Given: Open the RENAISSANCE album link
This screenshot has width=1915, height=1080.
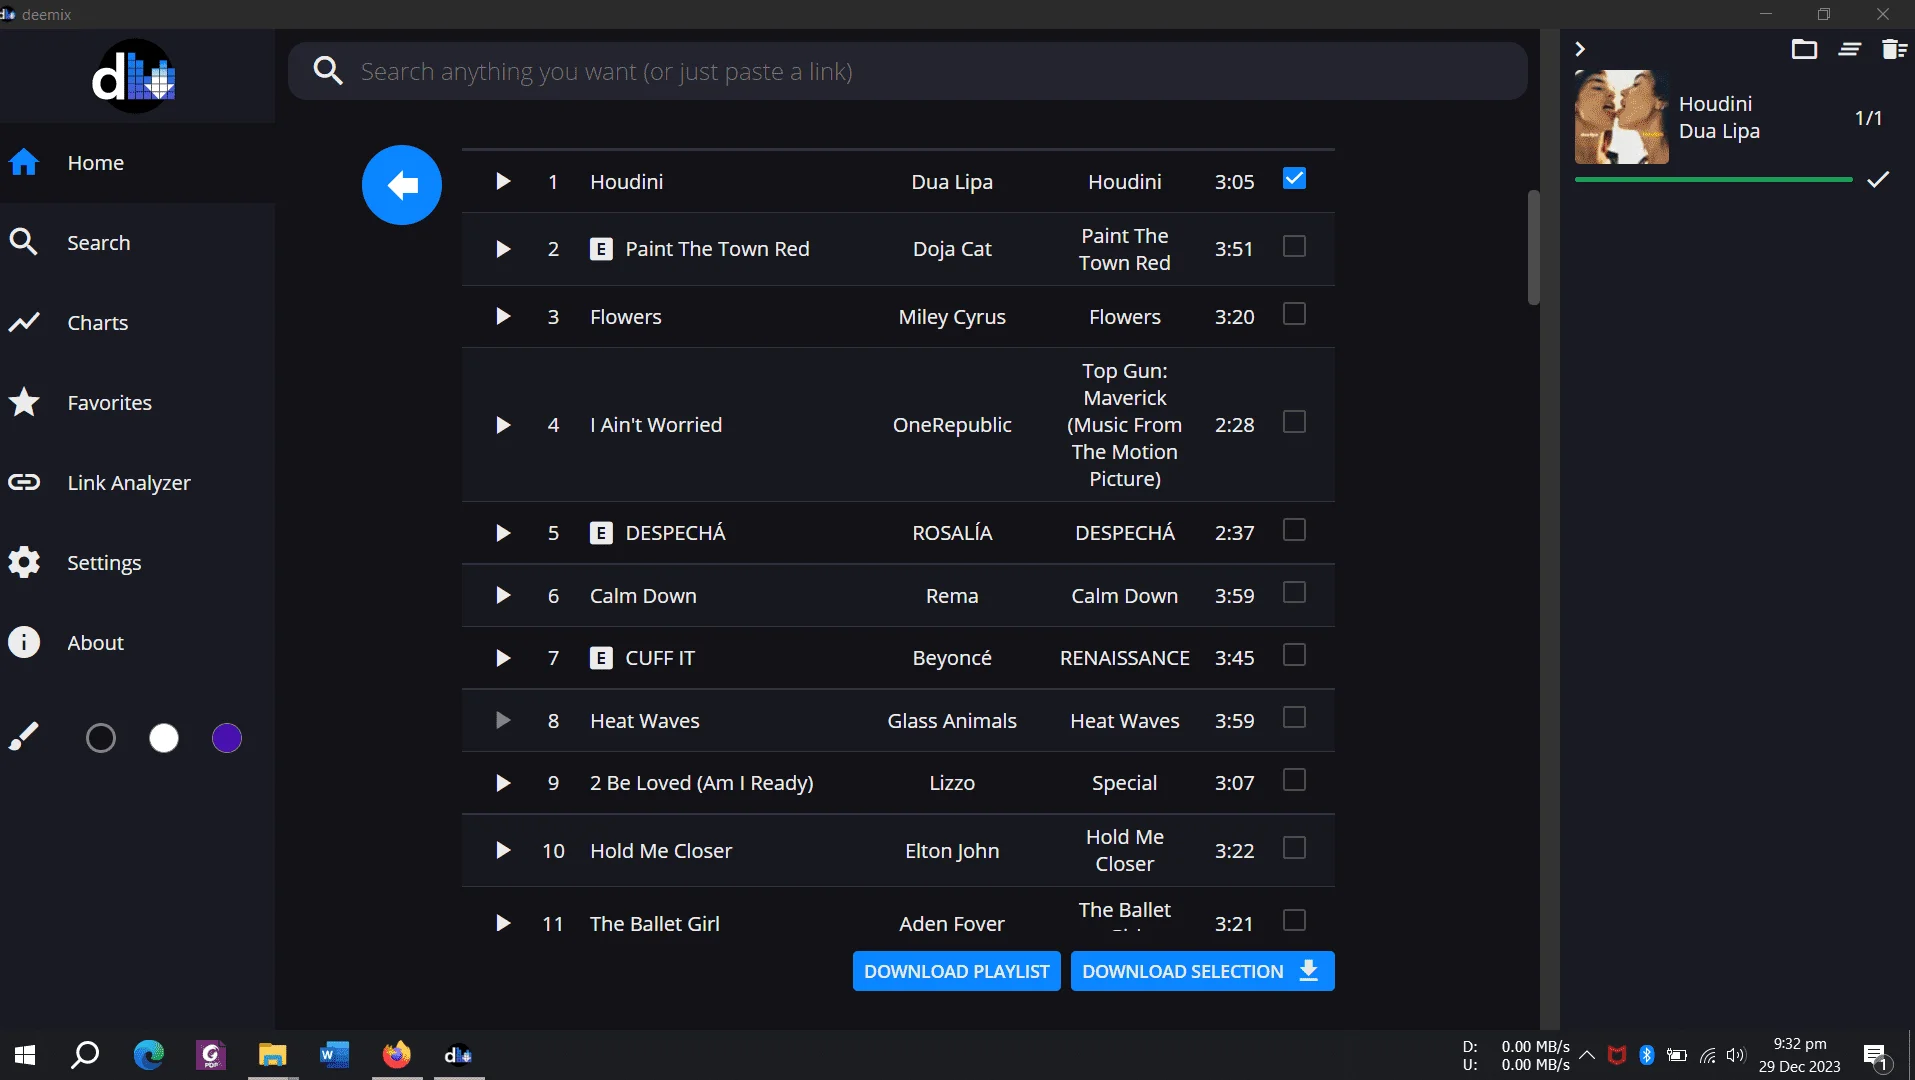Looking at the screenshot, I should [x=1124, y=658].
